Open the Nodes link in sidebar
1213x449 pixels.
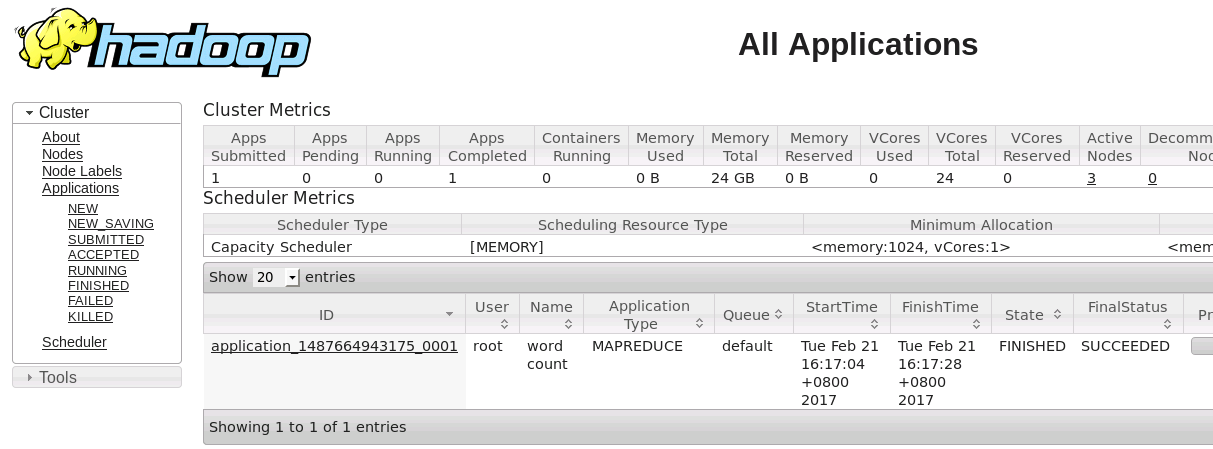62,154
